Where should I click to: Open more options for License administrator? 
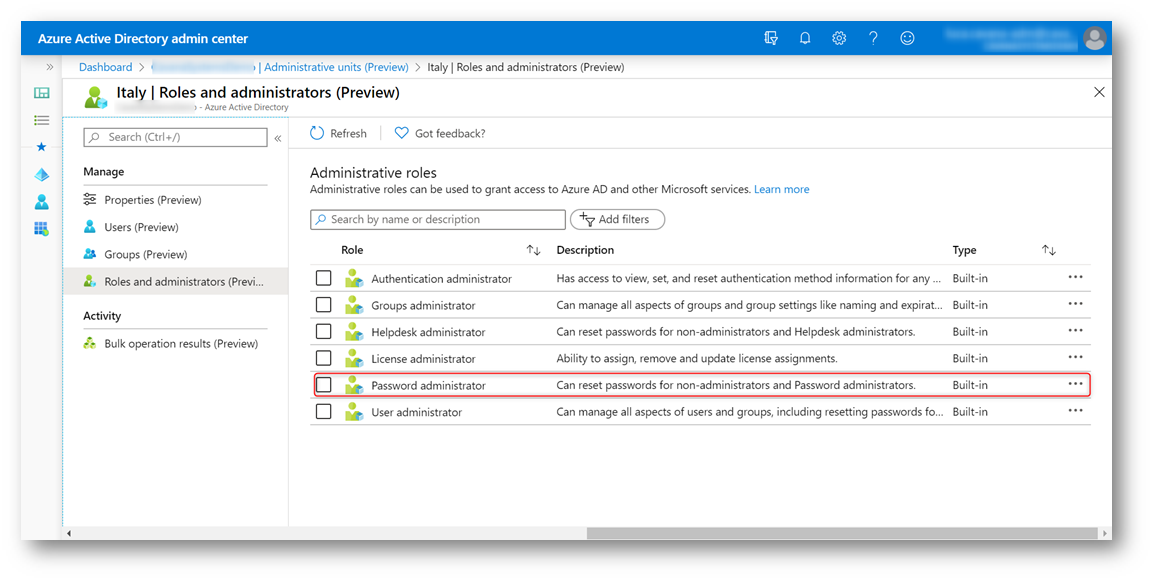click(1075, 357)
